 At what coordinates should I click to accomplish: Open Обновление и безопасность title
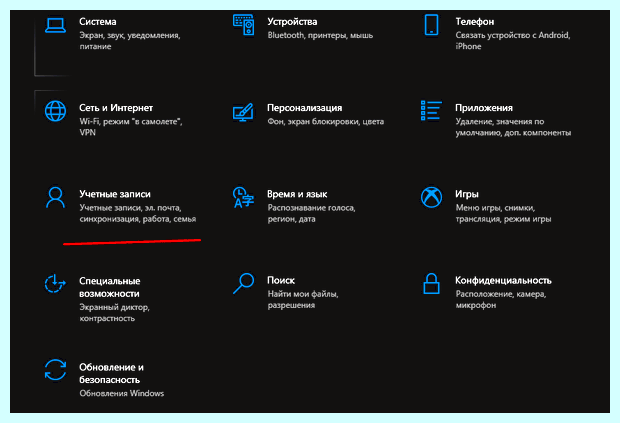pyautogui.click(x=111, y=374)
